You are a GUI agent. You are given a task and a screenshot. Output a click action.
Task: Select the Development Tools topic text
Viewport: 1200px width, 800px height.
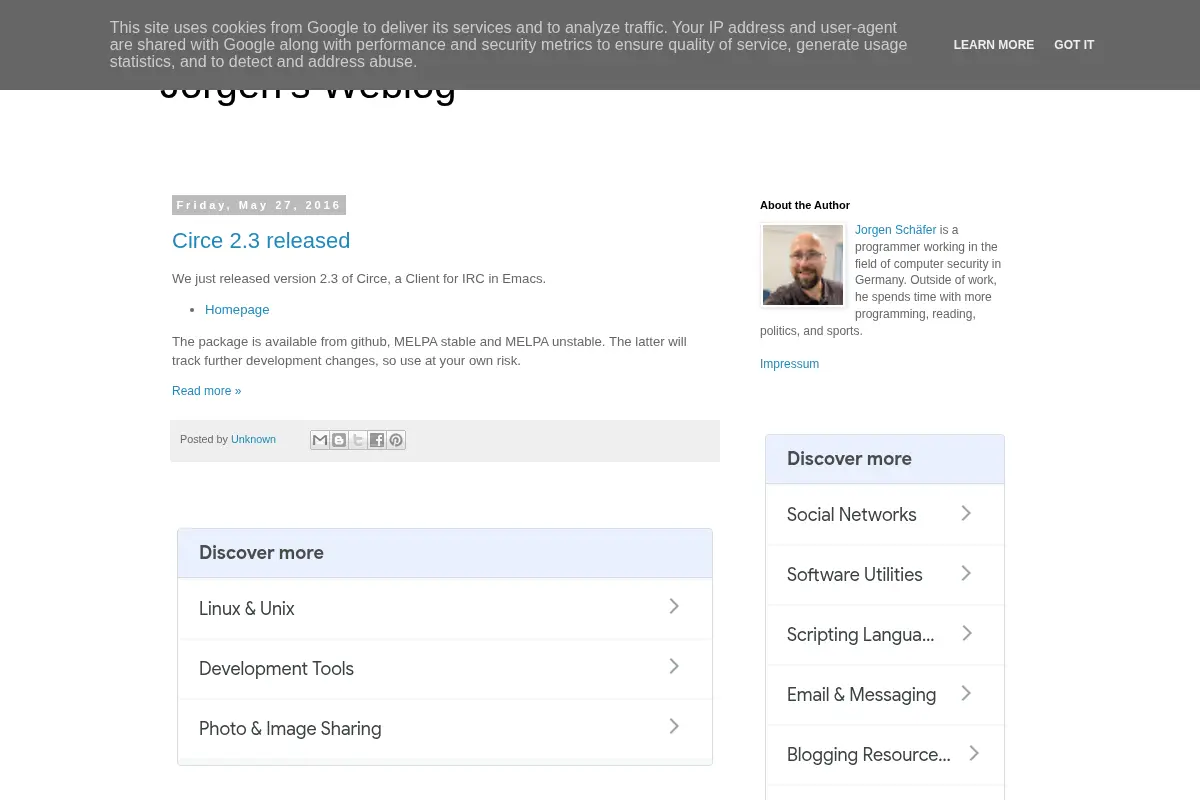point(276,669)
